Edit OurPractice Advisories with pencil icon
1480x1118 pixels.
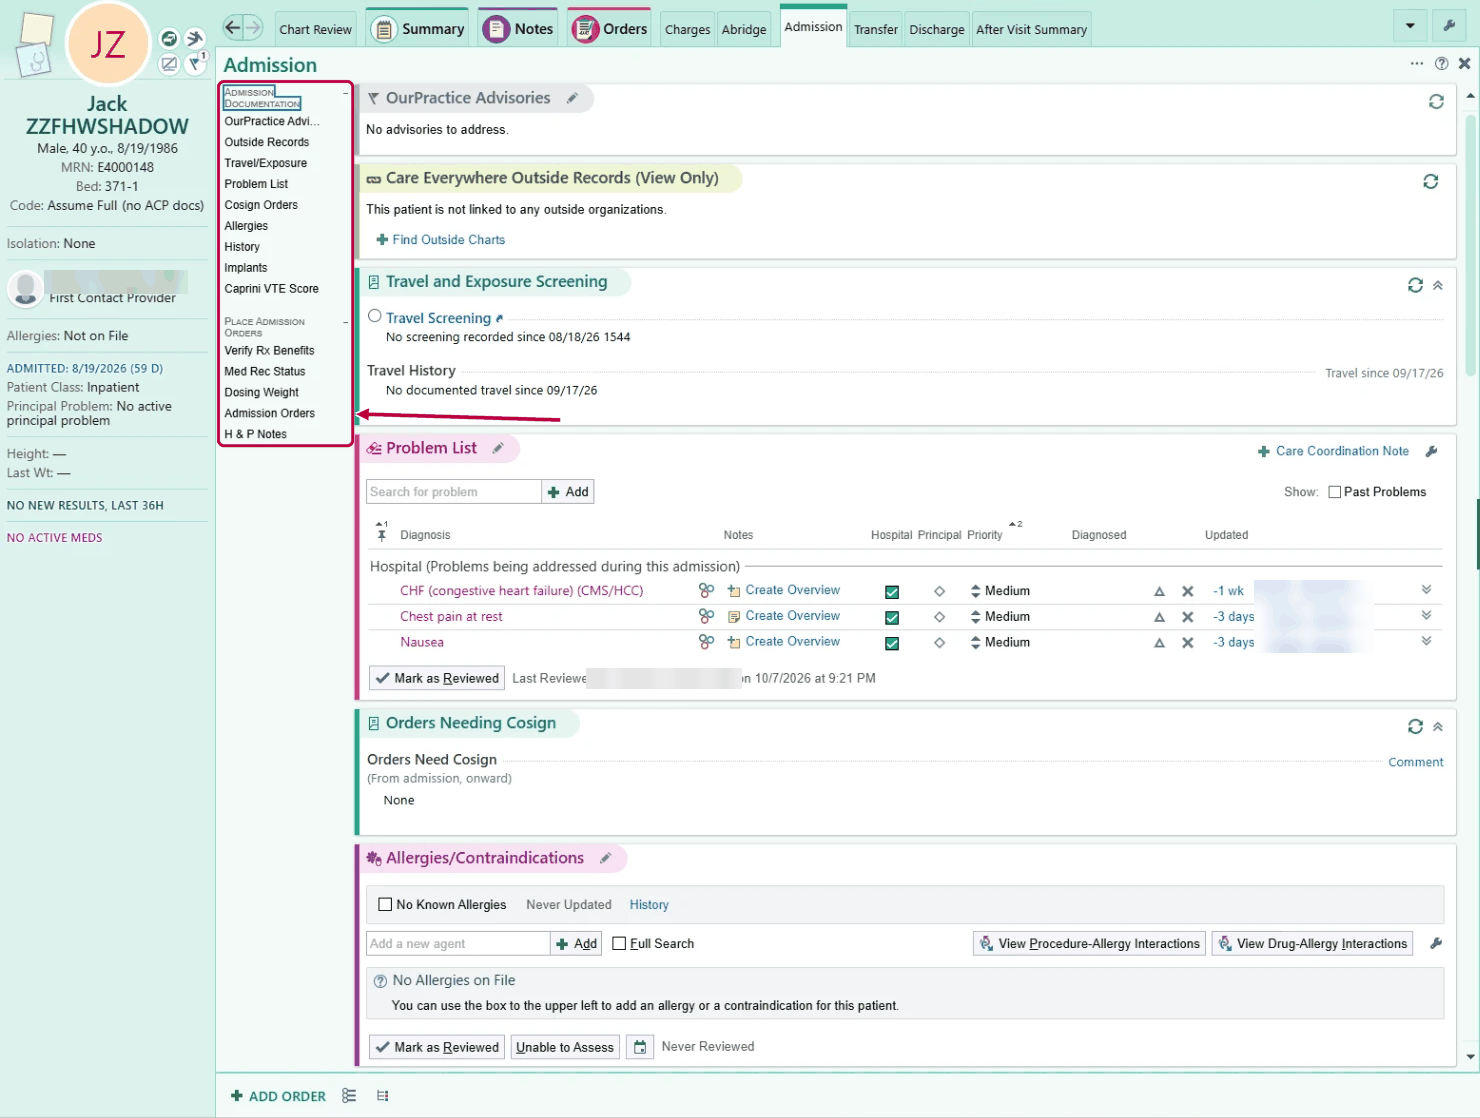click(572, 98)
